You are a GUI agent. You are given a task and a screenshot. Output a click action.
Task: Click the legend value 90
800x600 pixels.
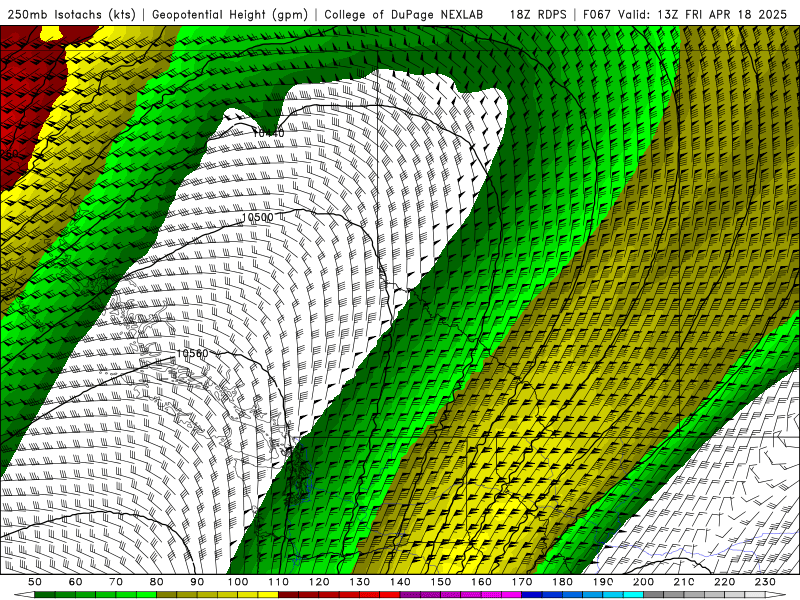(x=197, y=582)
